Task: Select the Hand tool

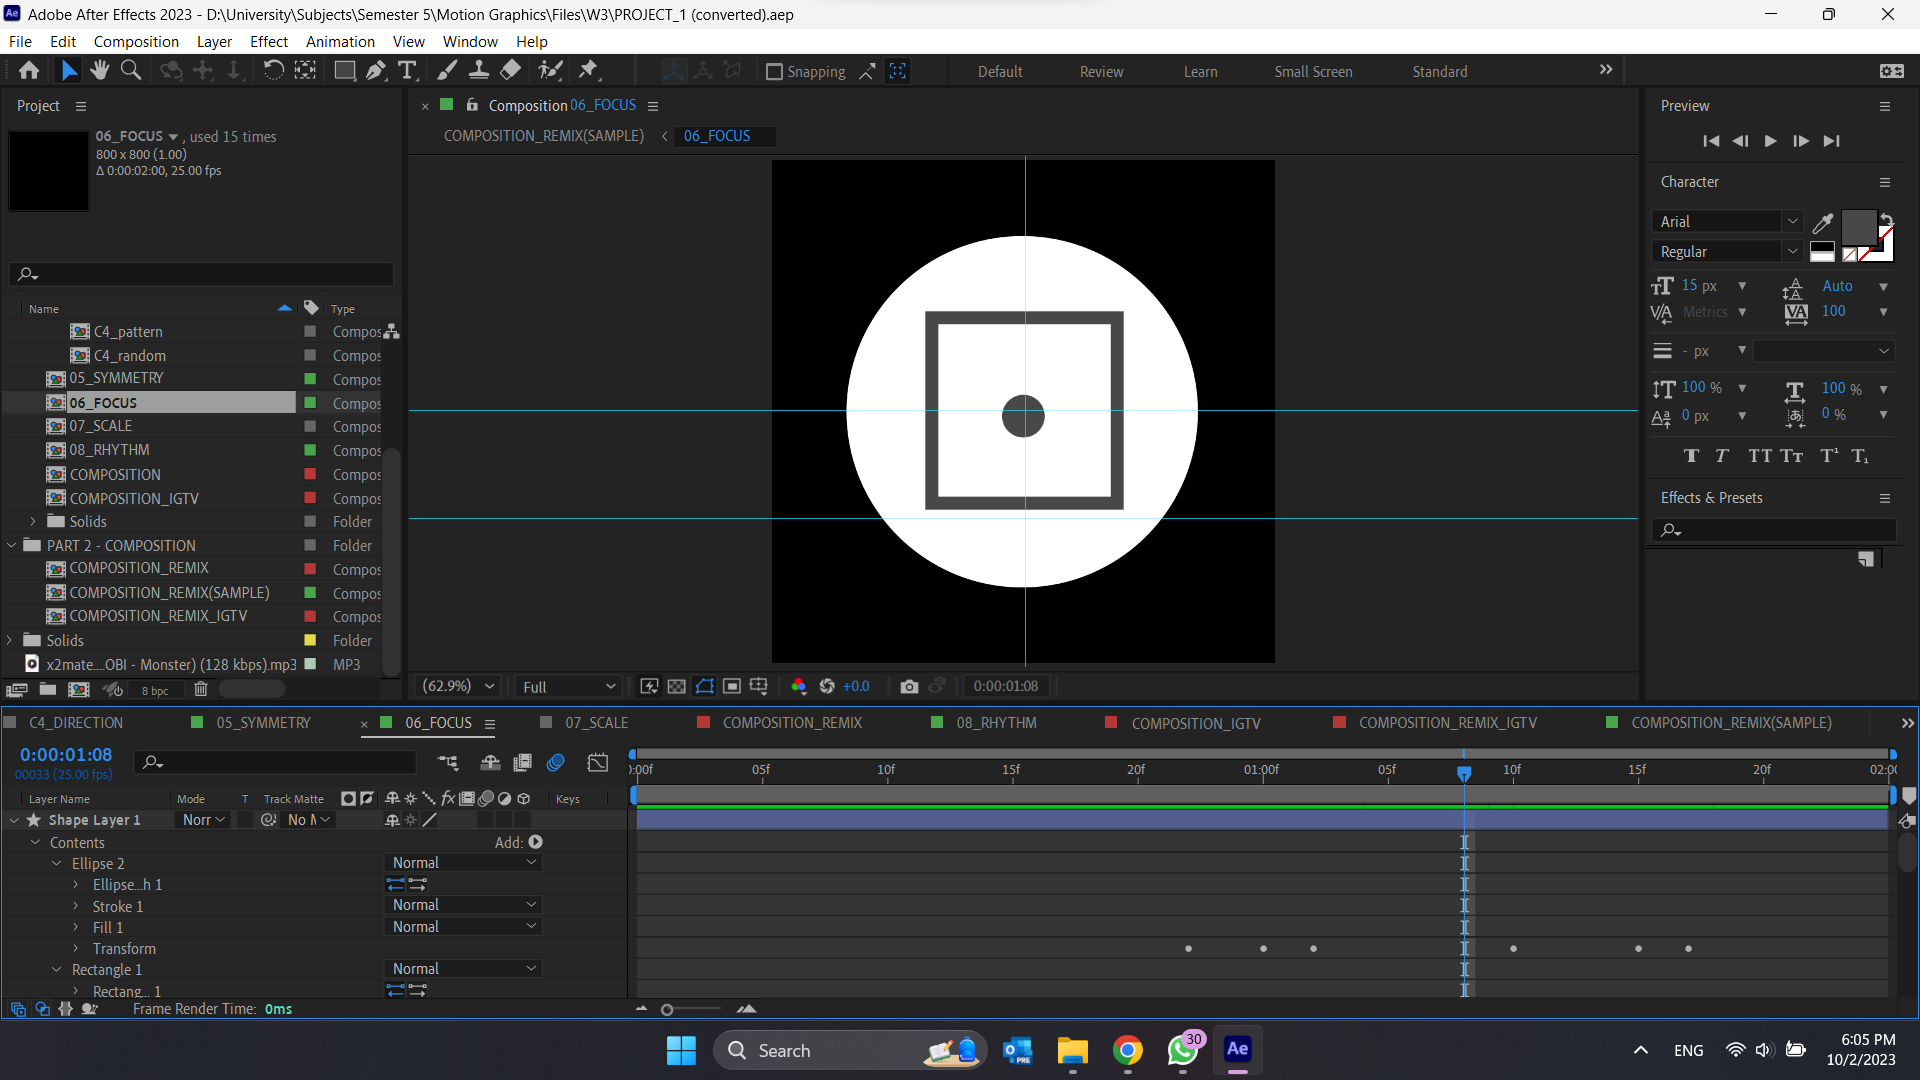Action: pyautogui.click(x=99, y=71)
